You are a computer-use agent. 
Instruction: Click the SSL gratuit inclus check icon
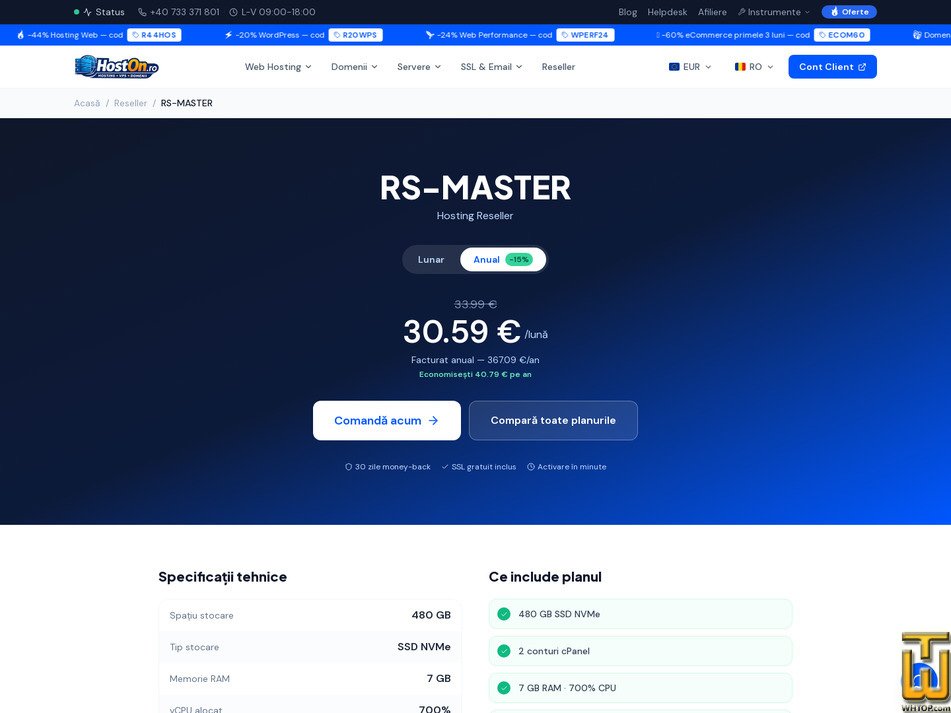pyautogui.click(x=445, y=467)
